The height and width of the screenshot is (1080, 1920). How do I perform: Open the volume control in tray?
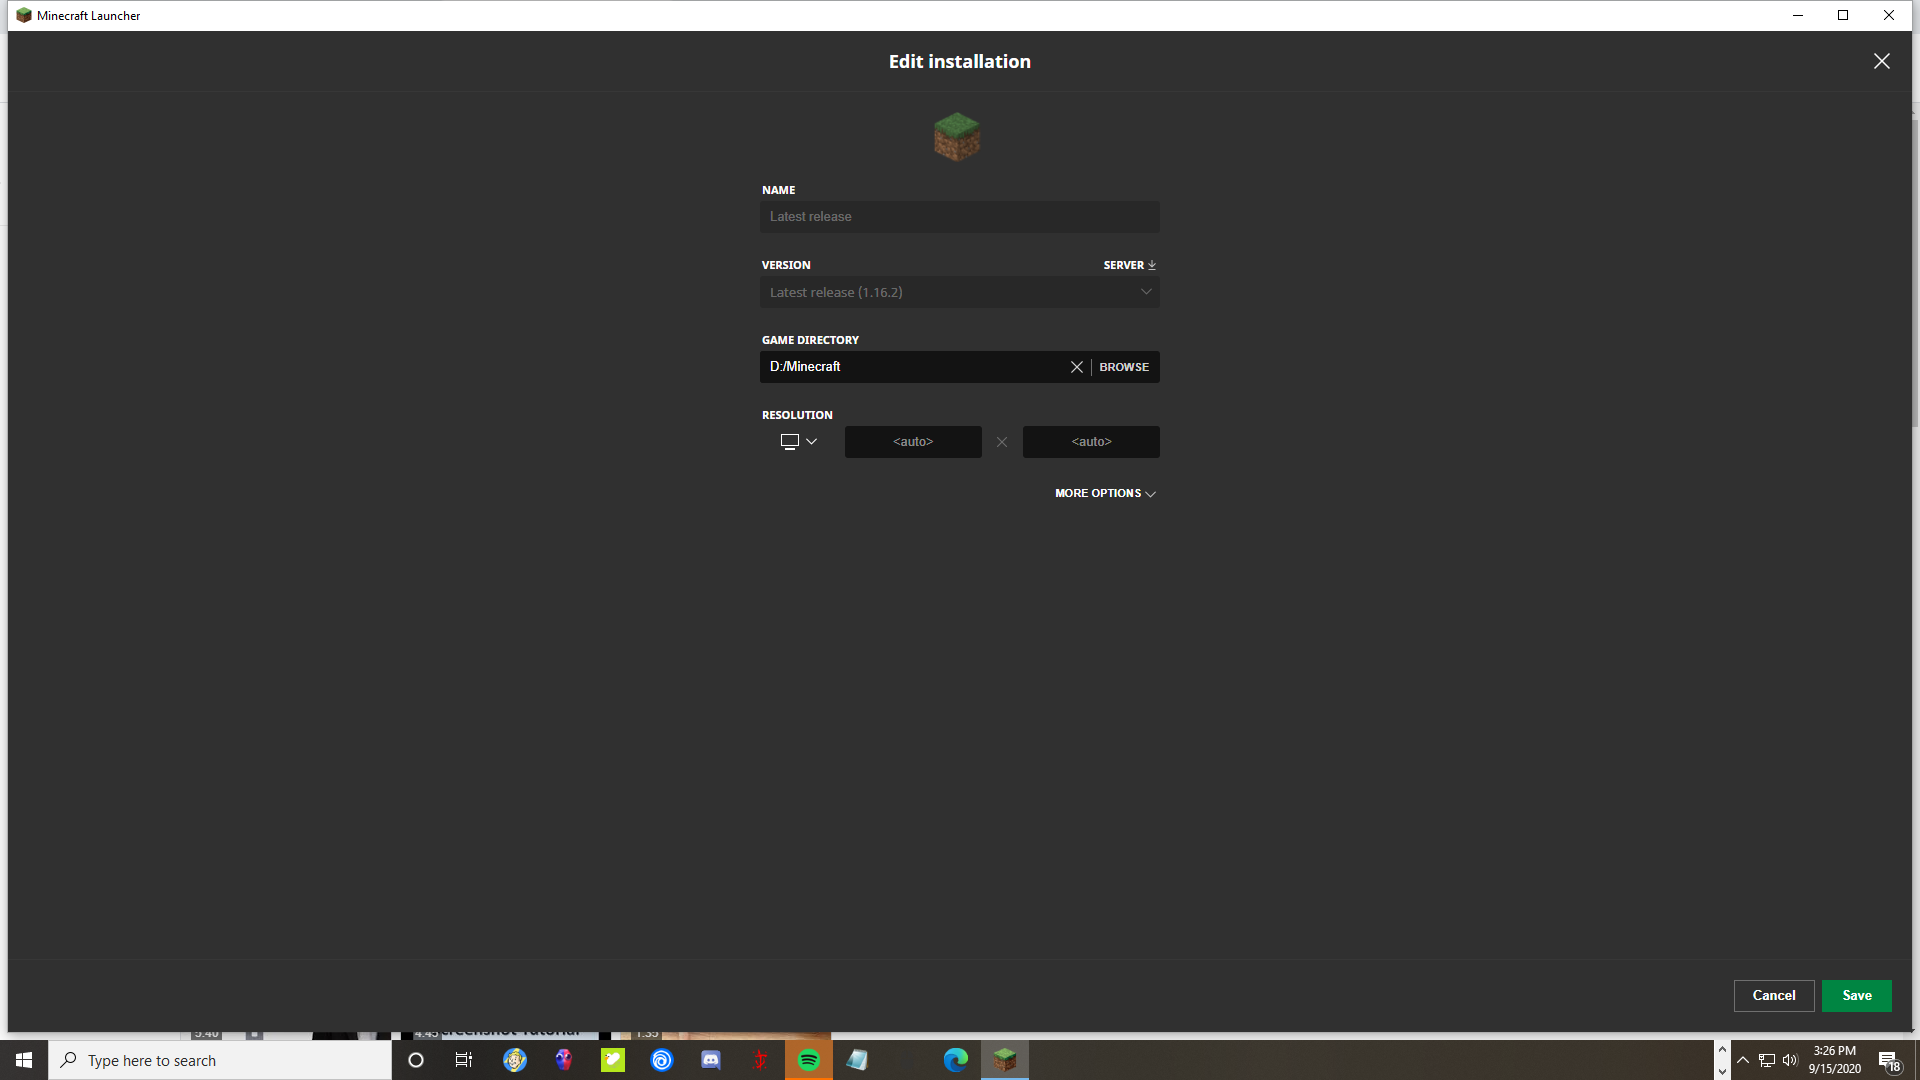point(1790,1060)
